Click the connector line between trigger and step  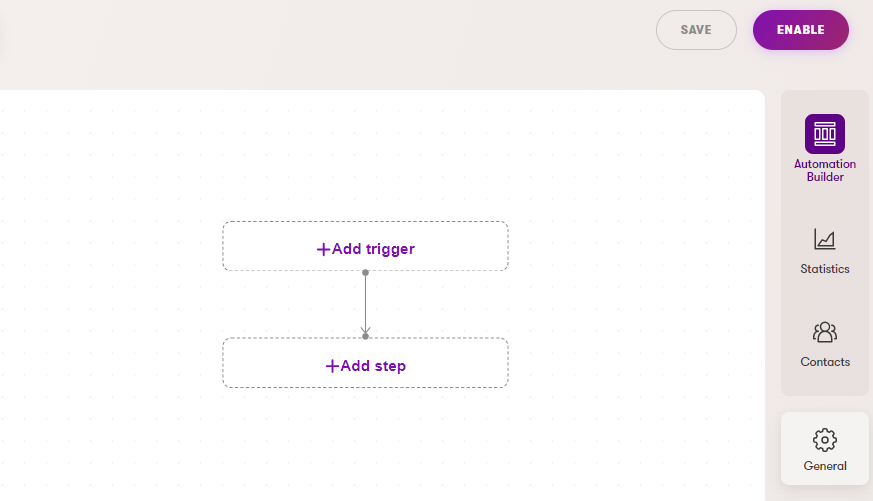[x=365, y=302]
